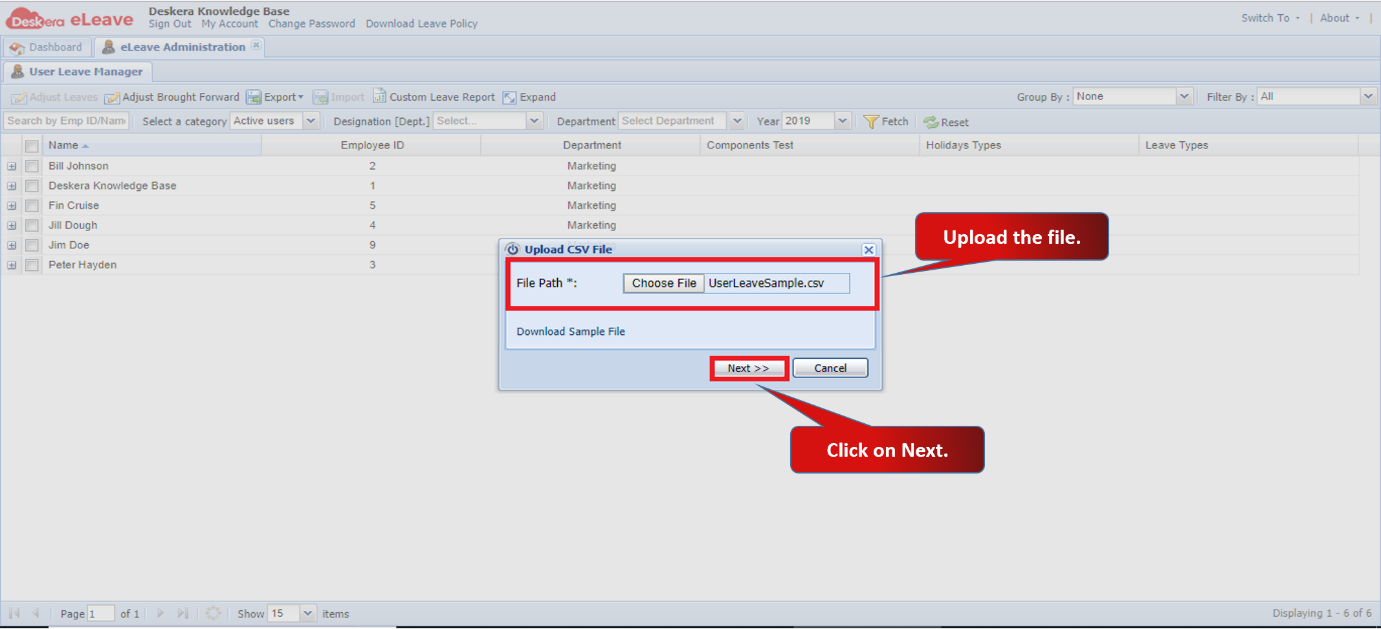Select the User Leave Manager tab
Image resolution: width=1381 pixels, height=629 pixels.
point(77,72)
